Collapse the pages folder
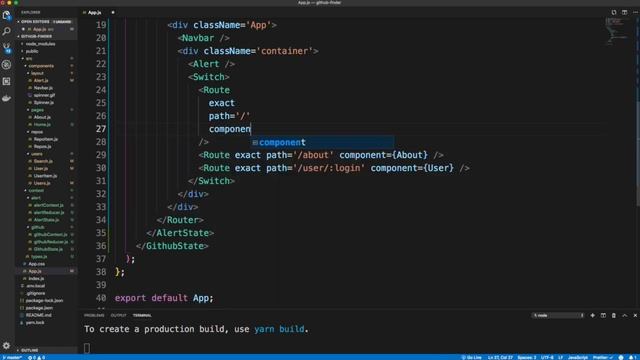Viewport: 640px width, 360px height. (37, 110)
